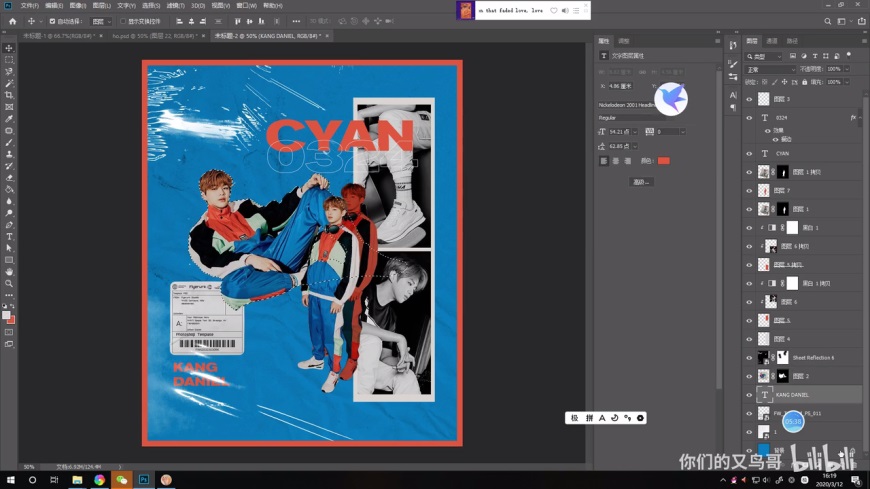Select the Horizontal Type tool
870x489 pixels.
click(x=9, y=236)
